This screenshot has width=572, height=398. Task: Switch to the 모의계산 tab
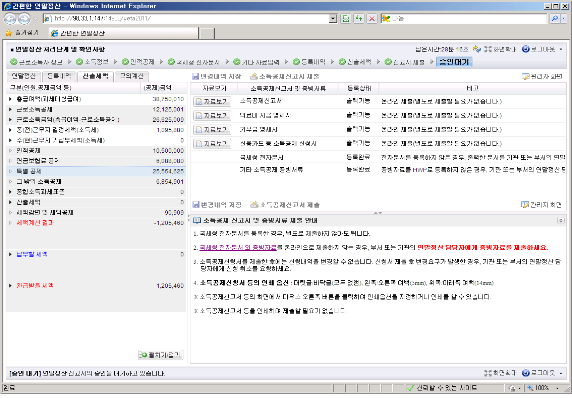click(x=132, y=76)
